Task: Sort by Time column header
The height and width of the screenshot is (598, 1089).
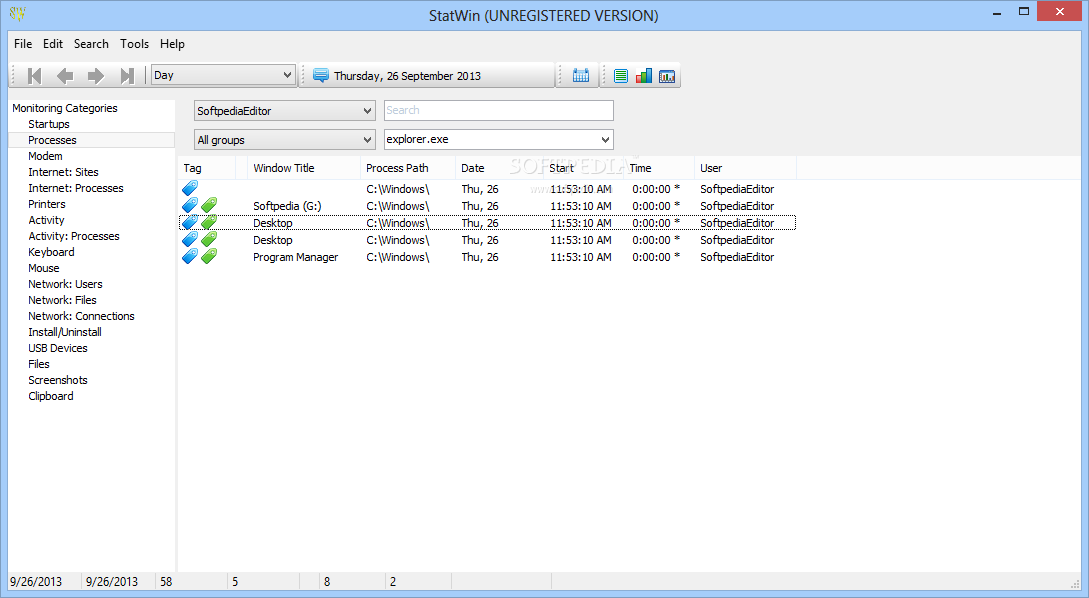Action: (x=659, y=168)
